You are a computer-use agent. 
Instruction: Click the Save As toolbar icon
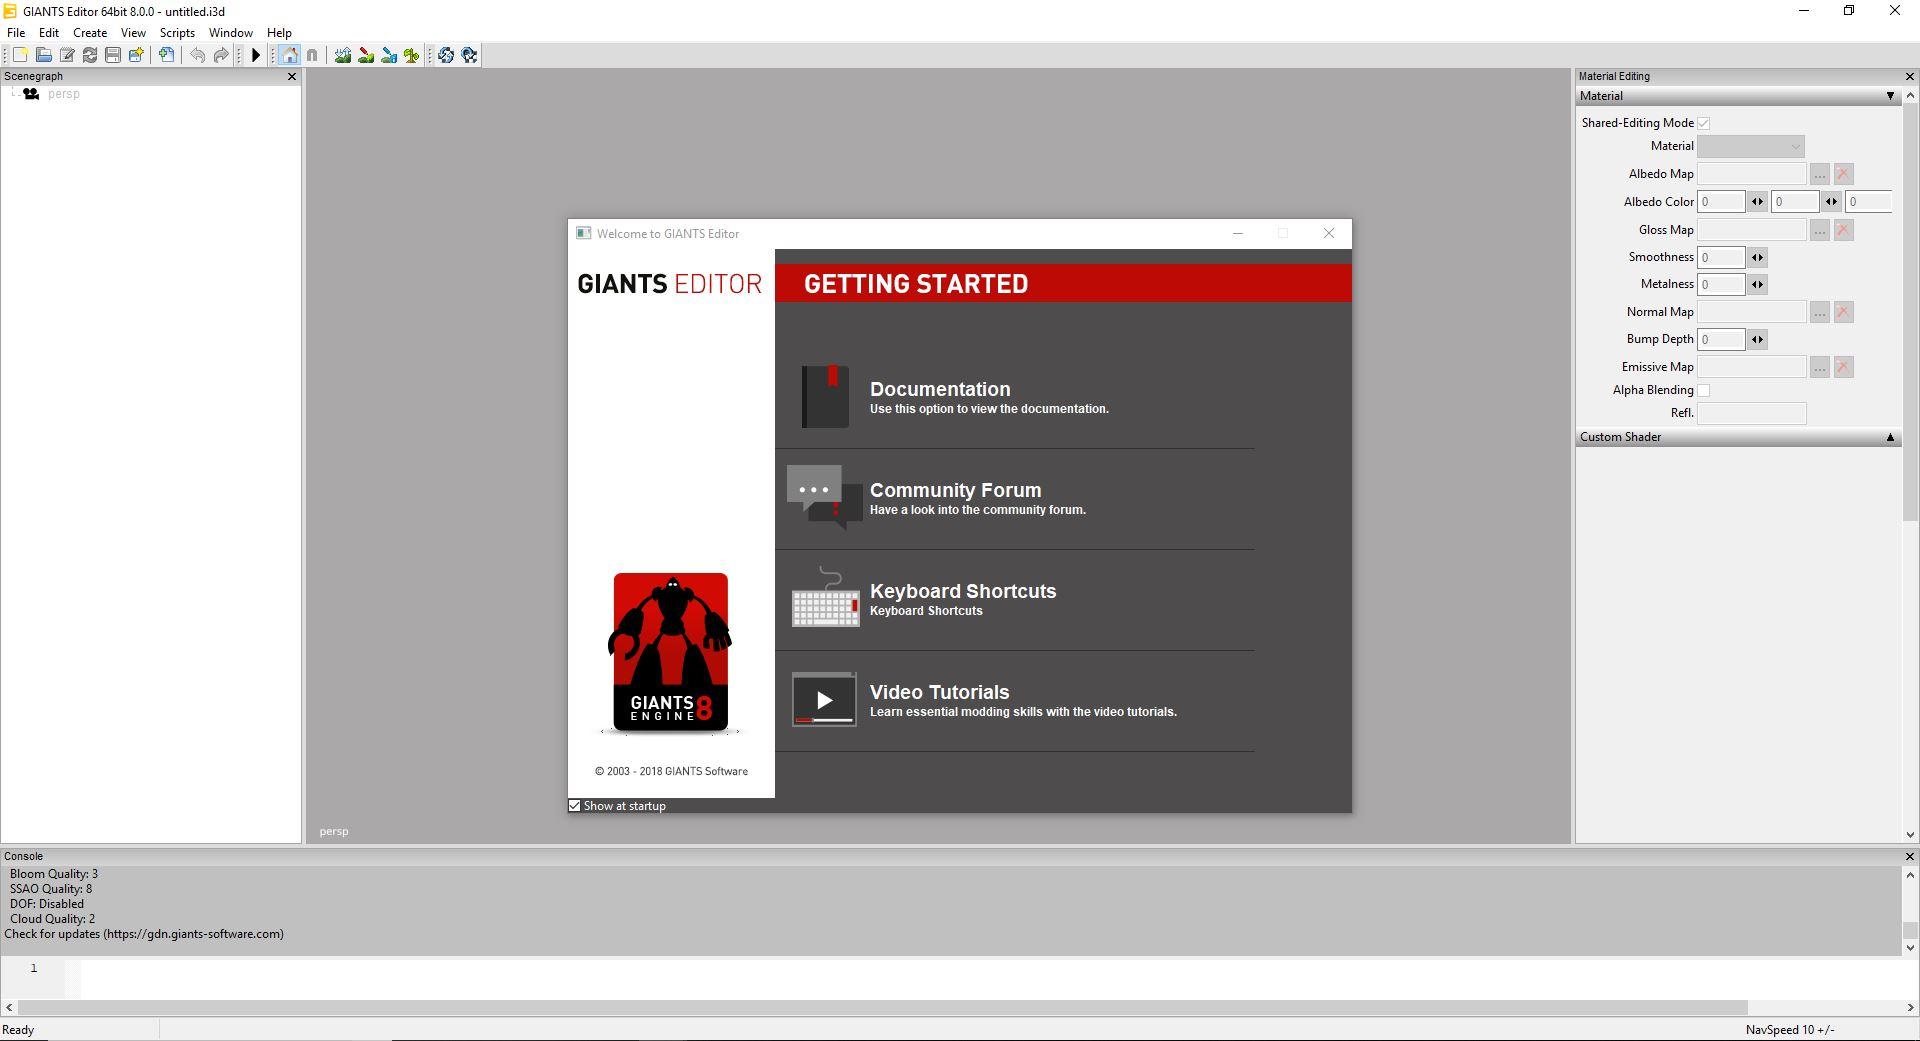tap(135, 55)
